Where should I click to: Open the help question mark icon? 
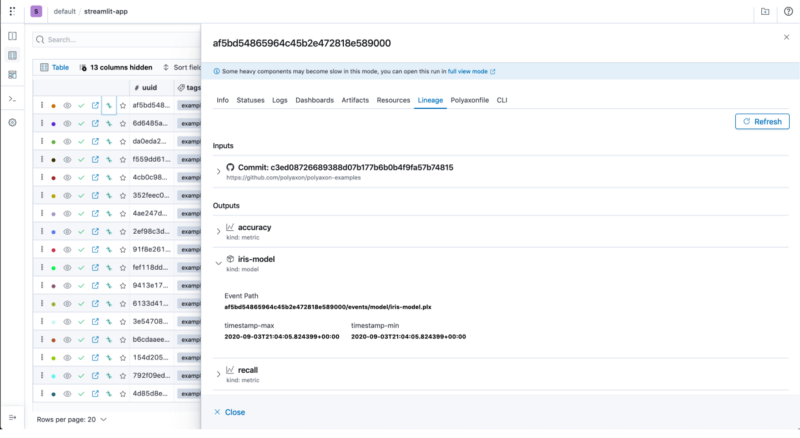pyautogui.click(x=788, y=11)
